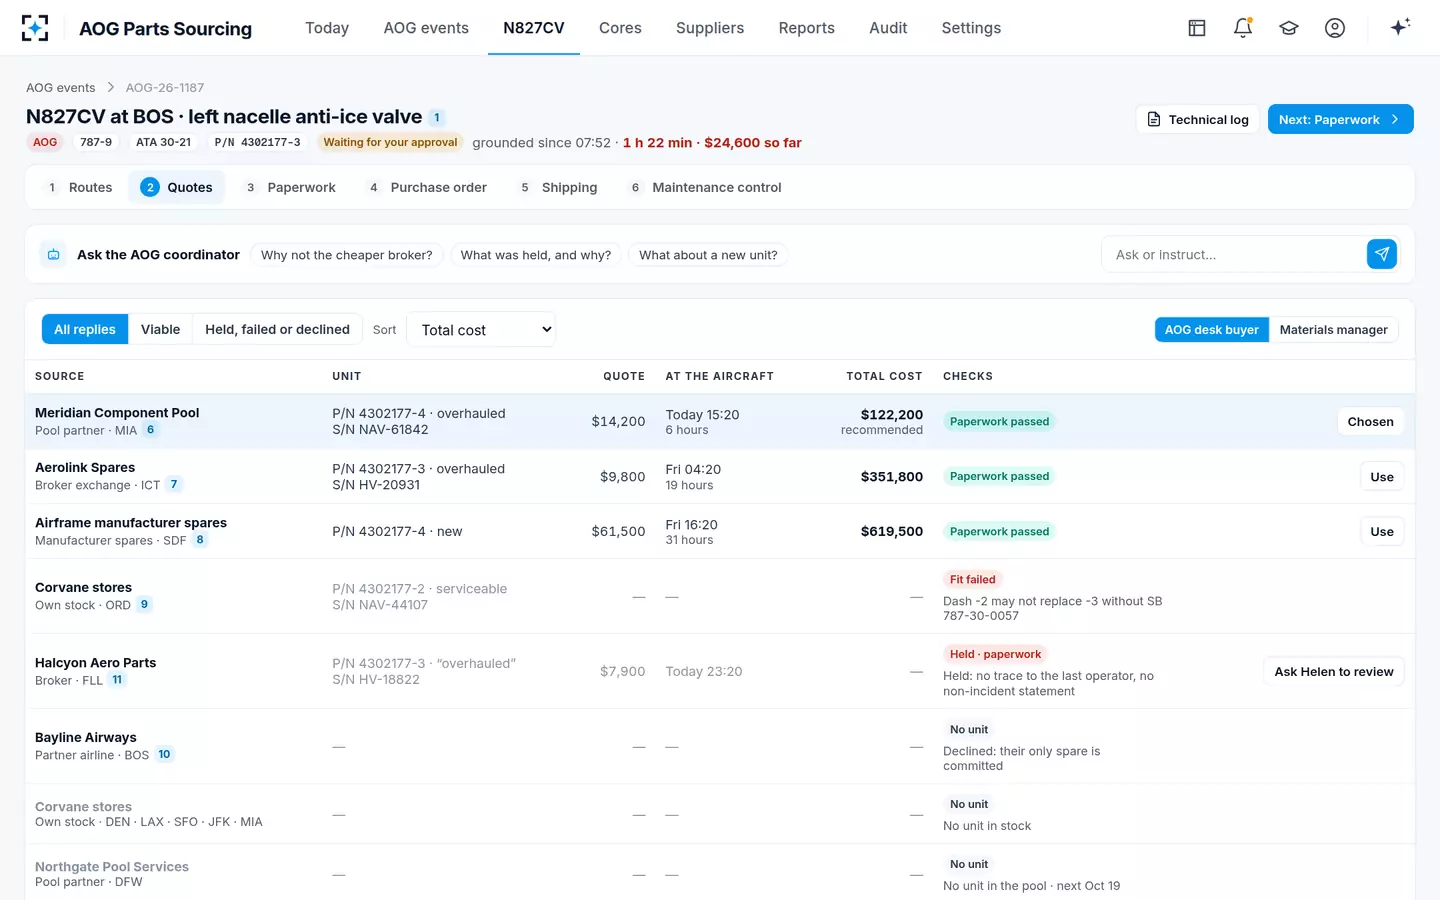Ask Helen to review Halcyon quote

(x=1333, y=672)
